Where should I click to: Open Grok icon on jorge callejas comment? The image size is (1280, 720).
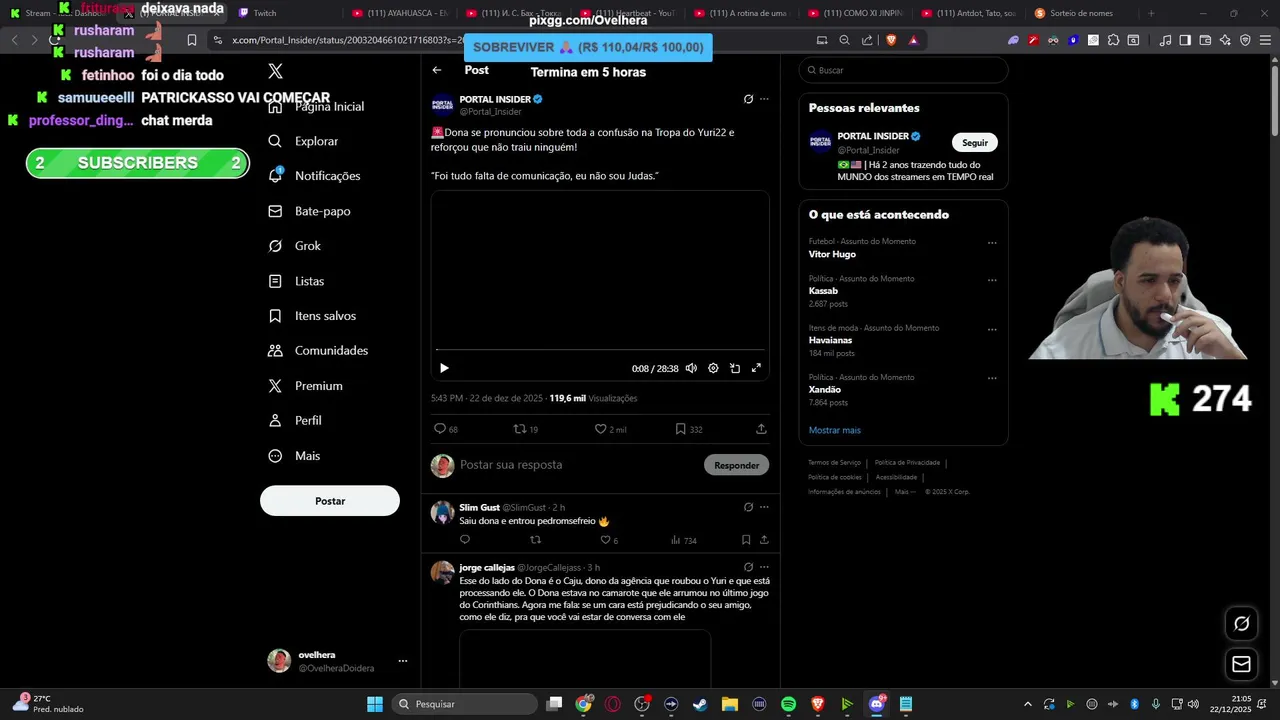(x=748, y=567)
